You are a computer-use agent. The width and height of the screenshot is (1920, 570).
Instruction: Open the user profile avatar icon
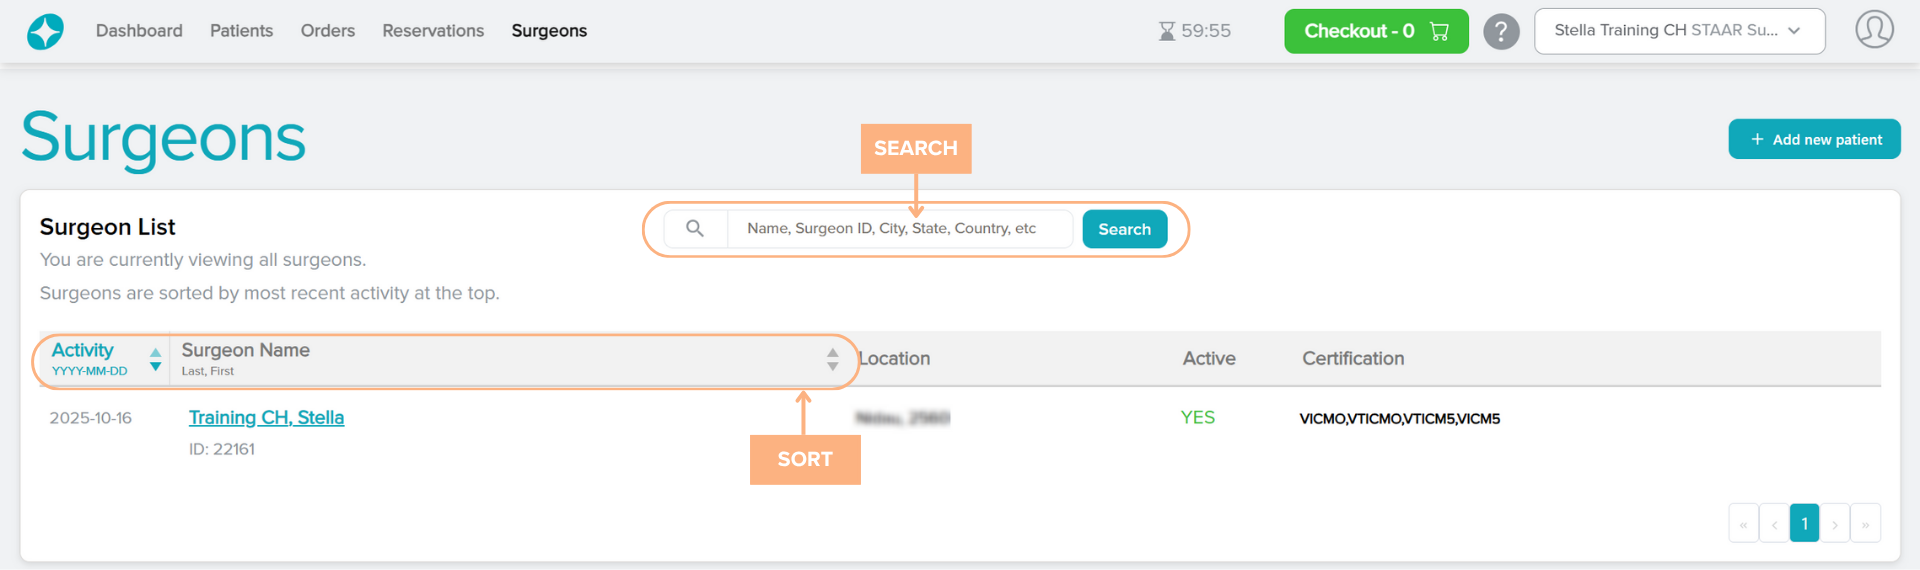pos(1874,30)
